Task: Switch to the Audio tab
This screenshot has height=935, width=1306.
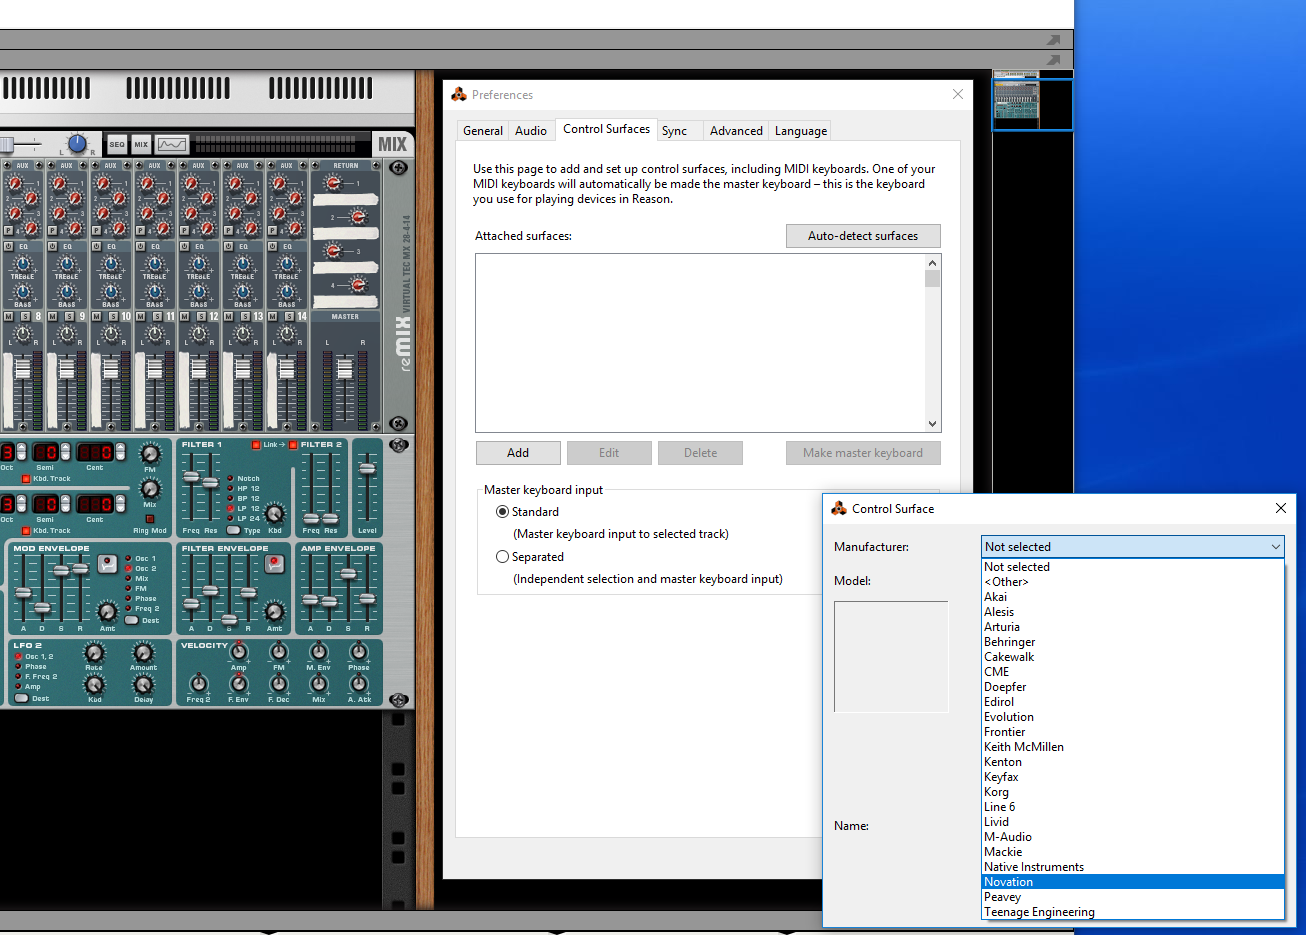Action: [531, 131]
